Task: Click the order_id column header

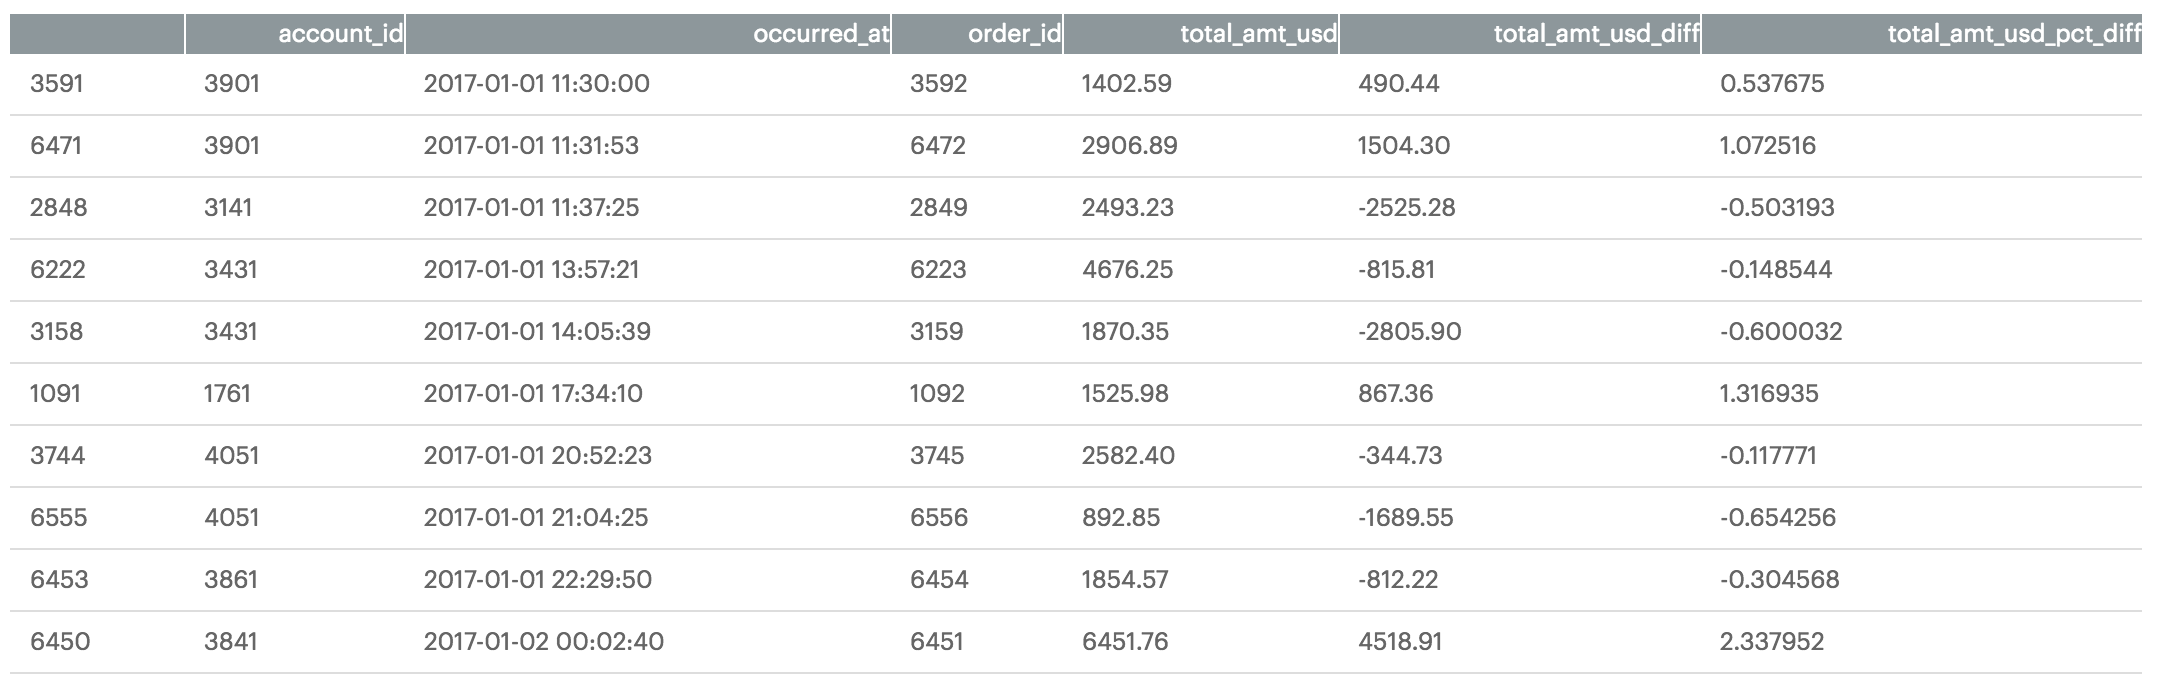Action: [x=1013, y=34]
